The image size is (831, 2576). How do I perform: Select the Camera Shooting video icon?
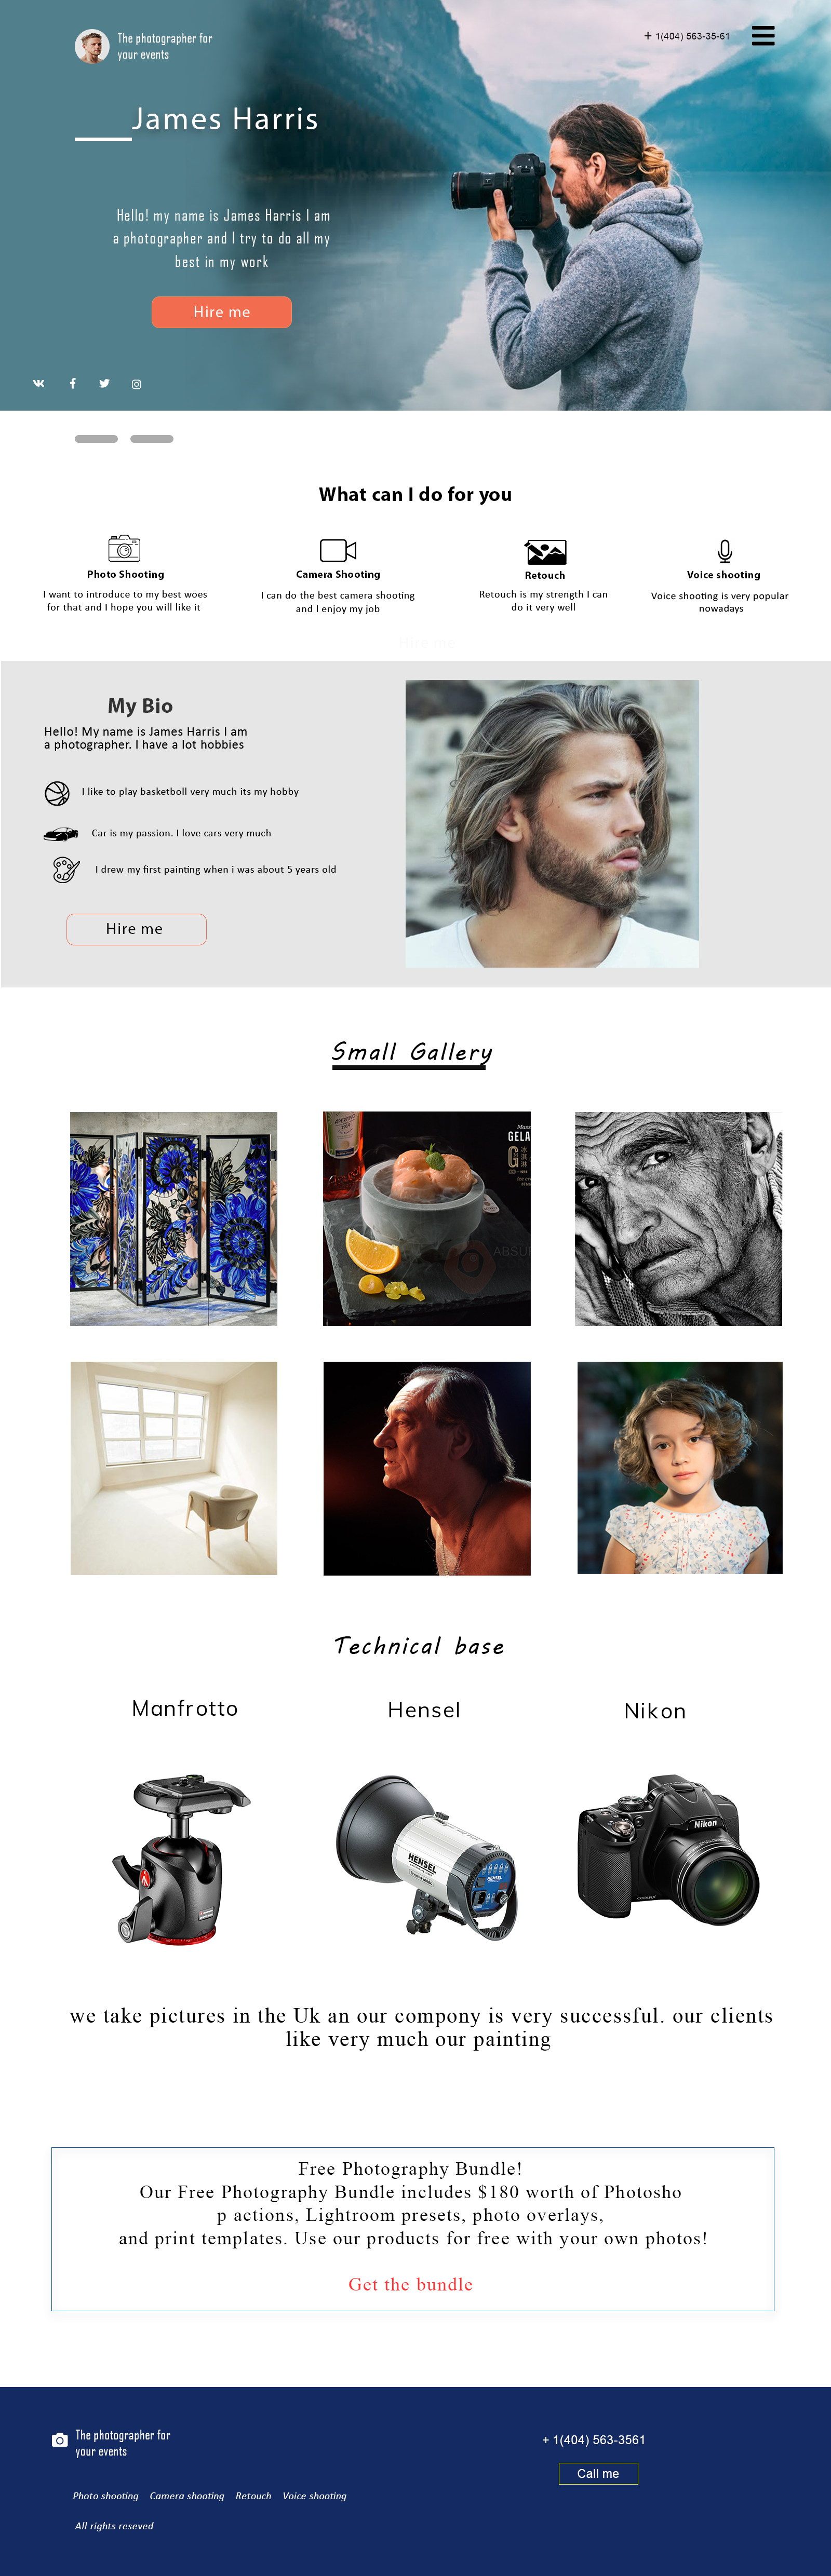pyautogui.click(x=338, y=550)
